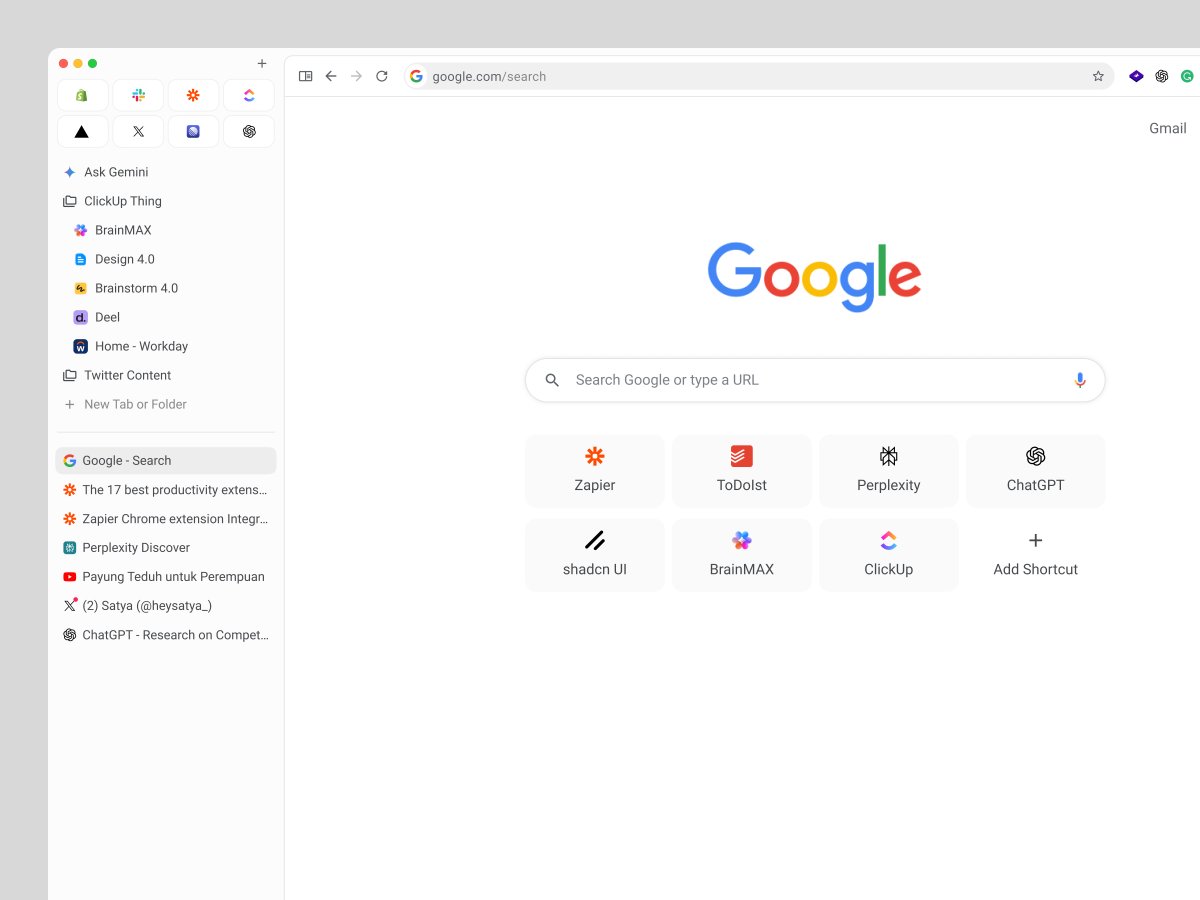Toggle the sidebar panel icon
1200x900 pixels.
click(306, 76)
